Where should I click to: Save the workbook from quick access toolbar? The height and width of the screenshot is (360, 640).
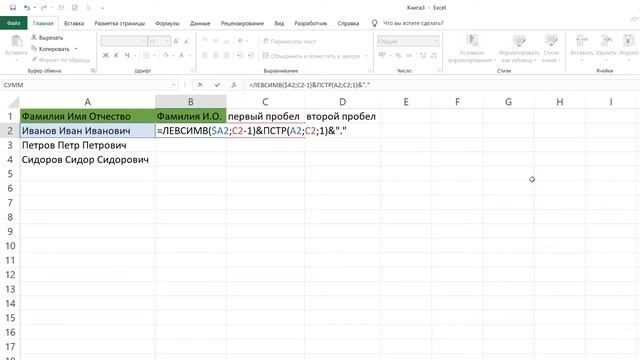pos(13,8)
